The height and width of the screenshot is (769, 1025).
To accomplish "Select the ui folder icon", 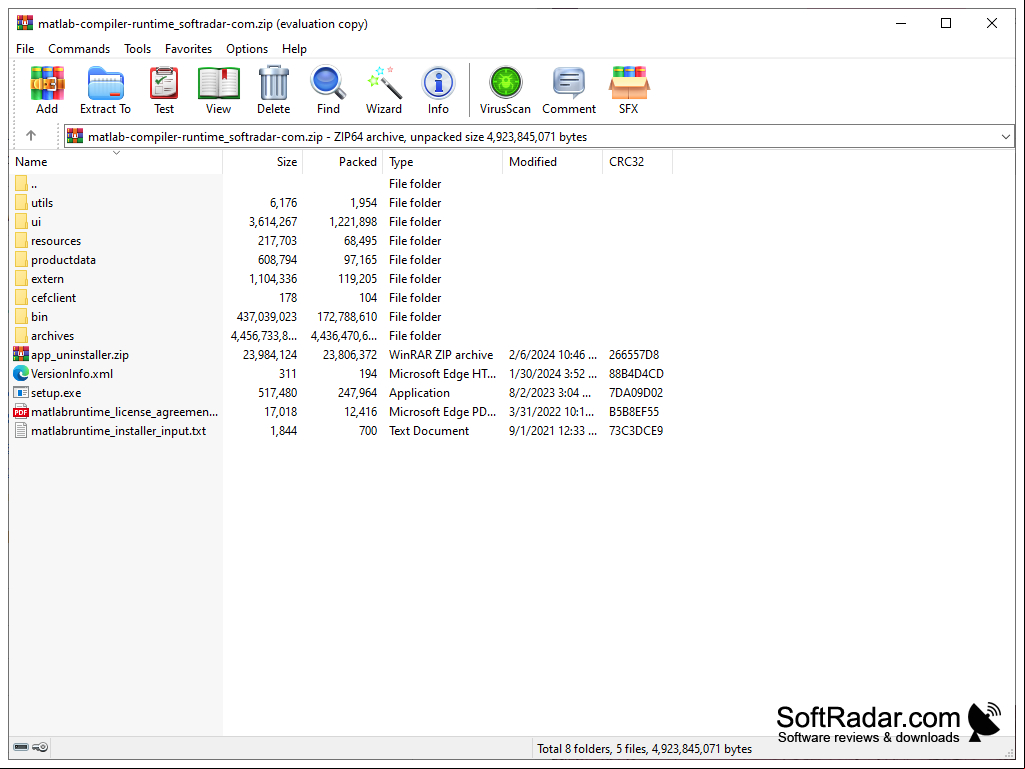I will pos(21,222).
